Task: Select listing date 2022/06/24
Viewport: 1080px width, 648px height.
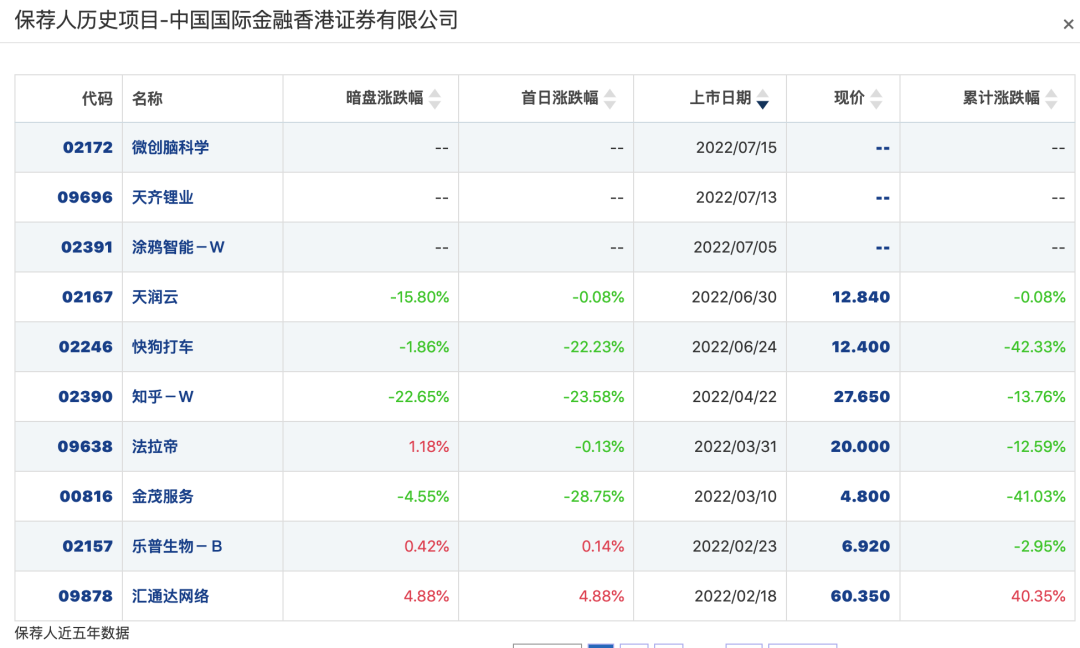Action: coord(734,347)
